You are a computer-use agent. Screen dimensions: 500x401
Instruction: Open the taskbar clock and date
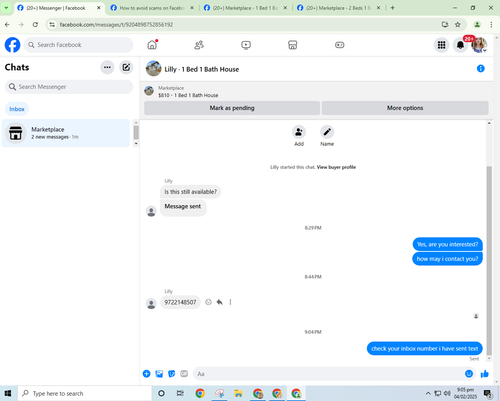[465, 393]
